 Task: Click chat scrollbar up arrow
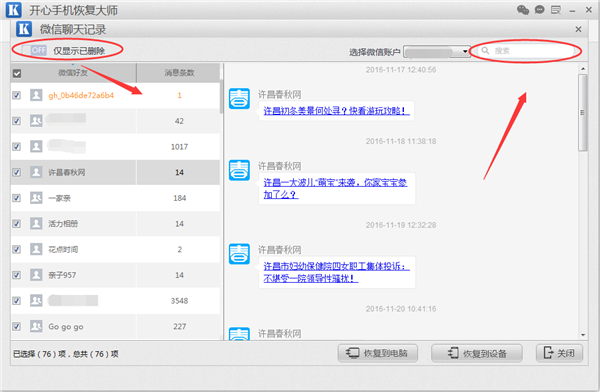[583, 69]
